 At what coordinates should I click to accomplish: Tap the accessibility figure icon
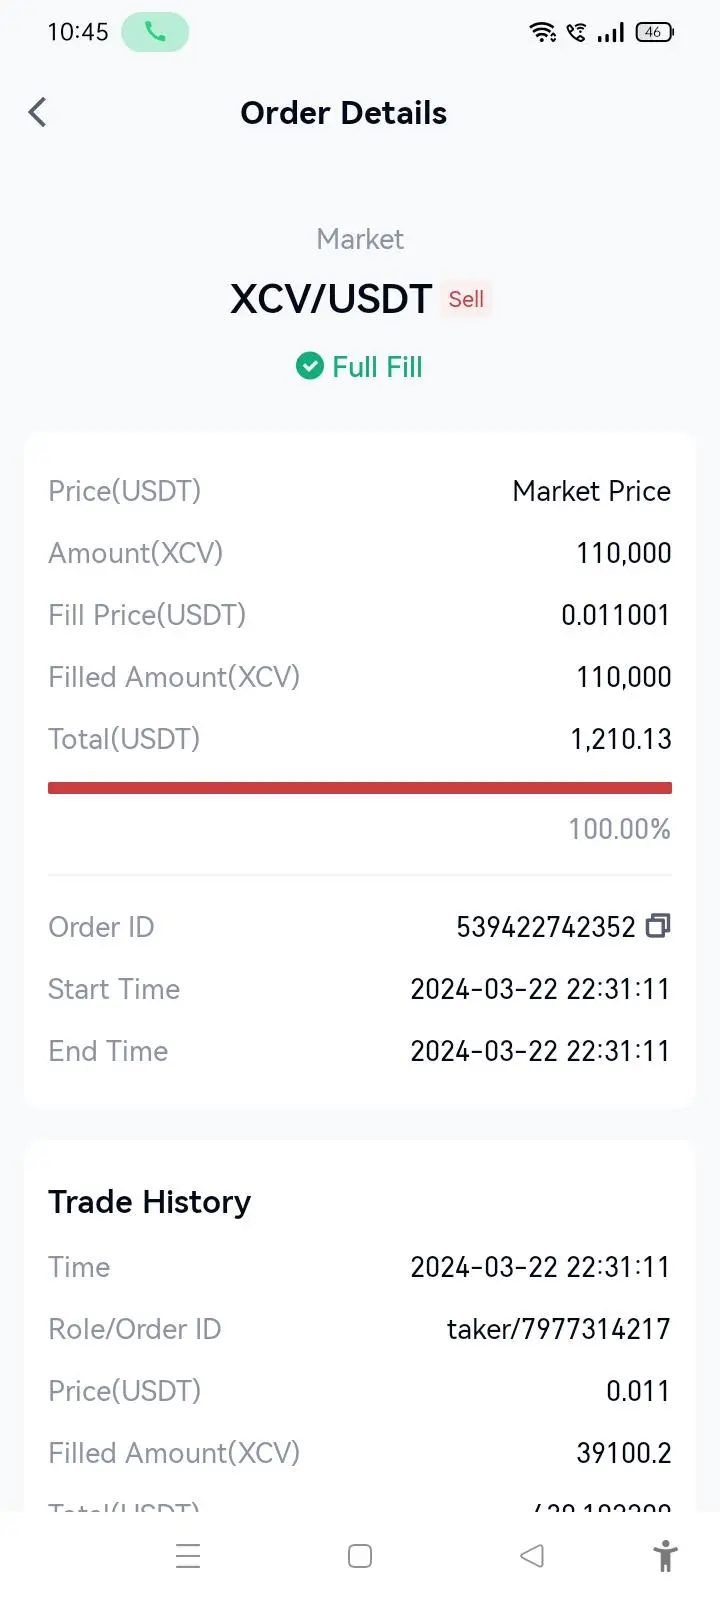(x=665, y=1556)
